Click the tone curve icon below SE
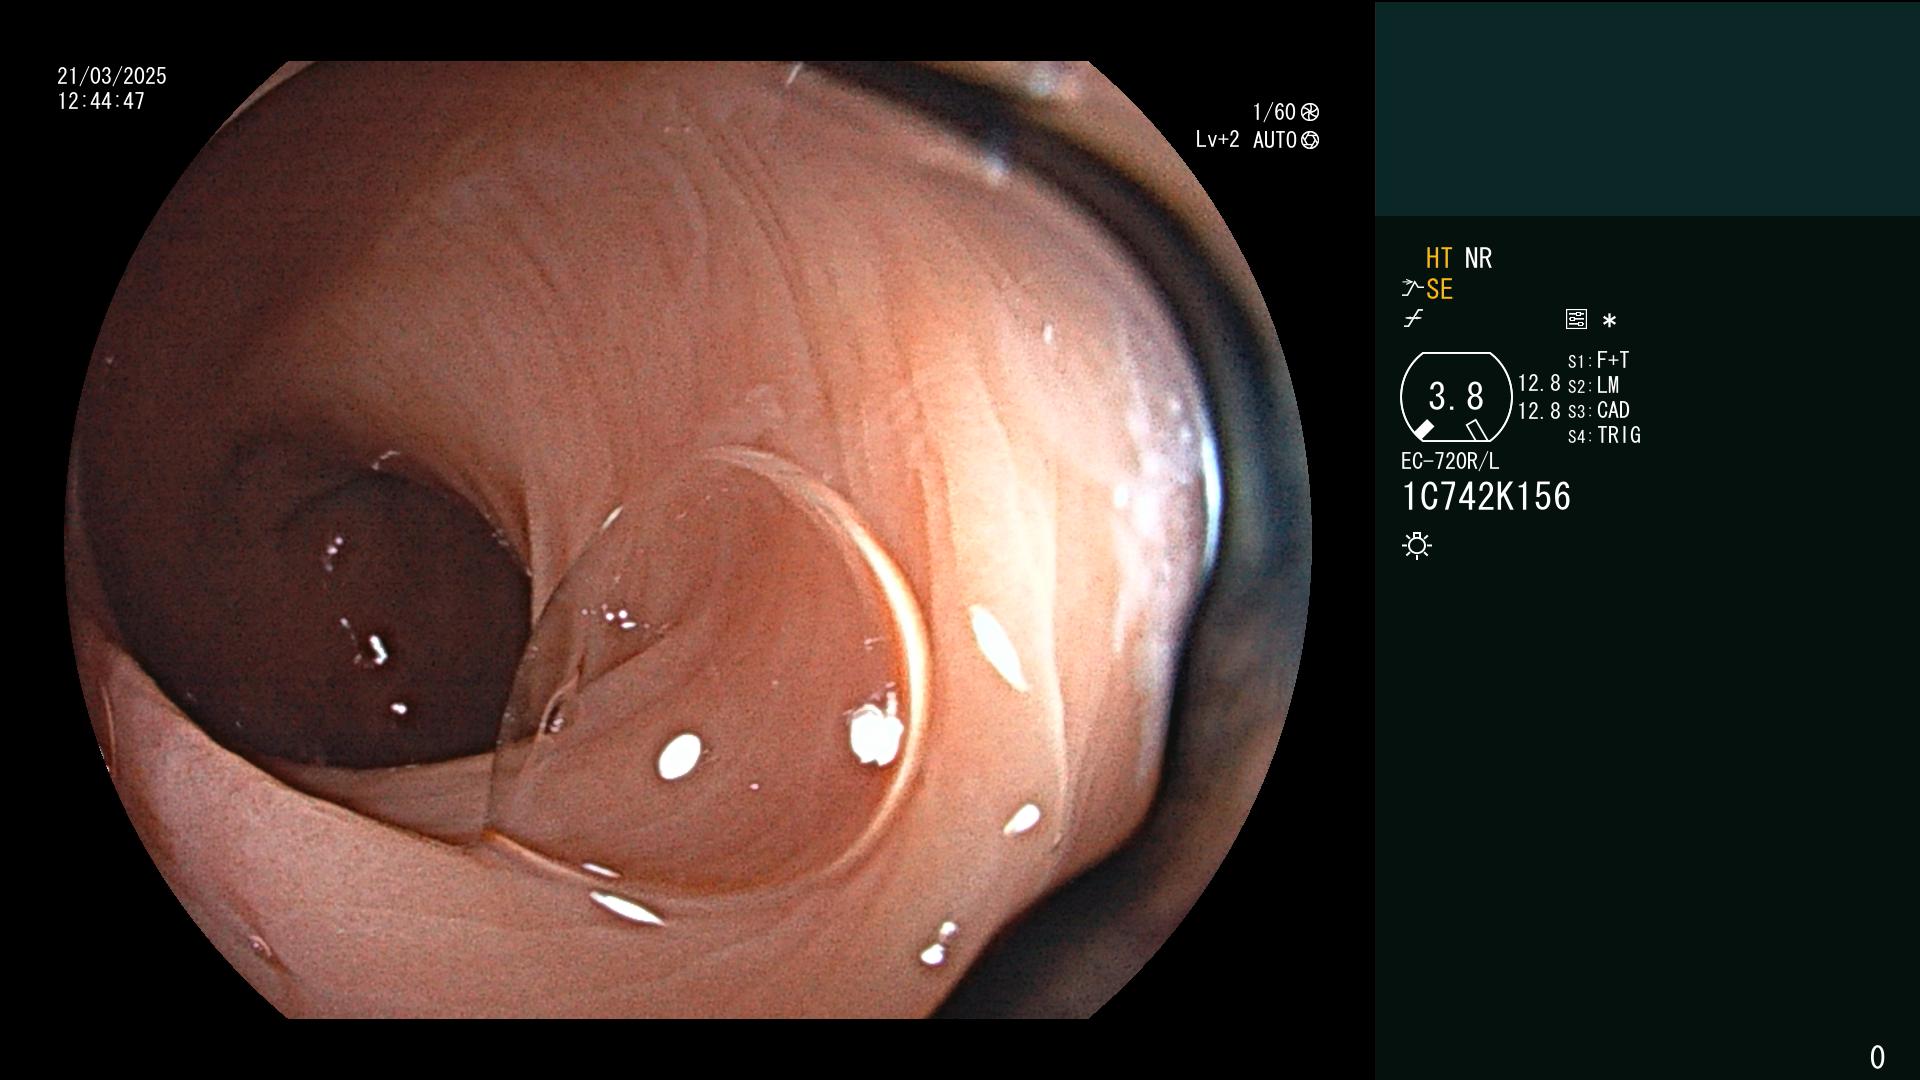 click(1413, 319)
